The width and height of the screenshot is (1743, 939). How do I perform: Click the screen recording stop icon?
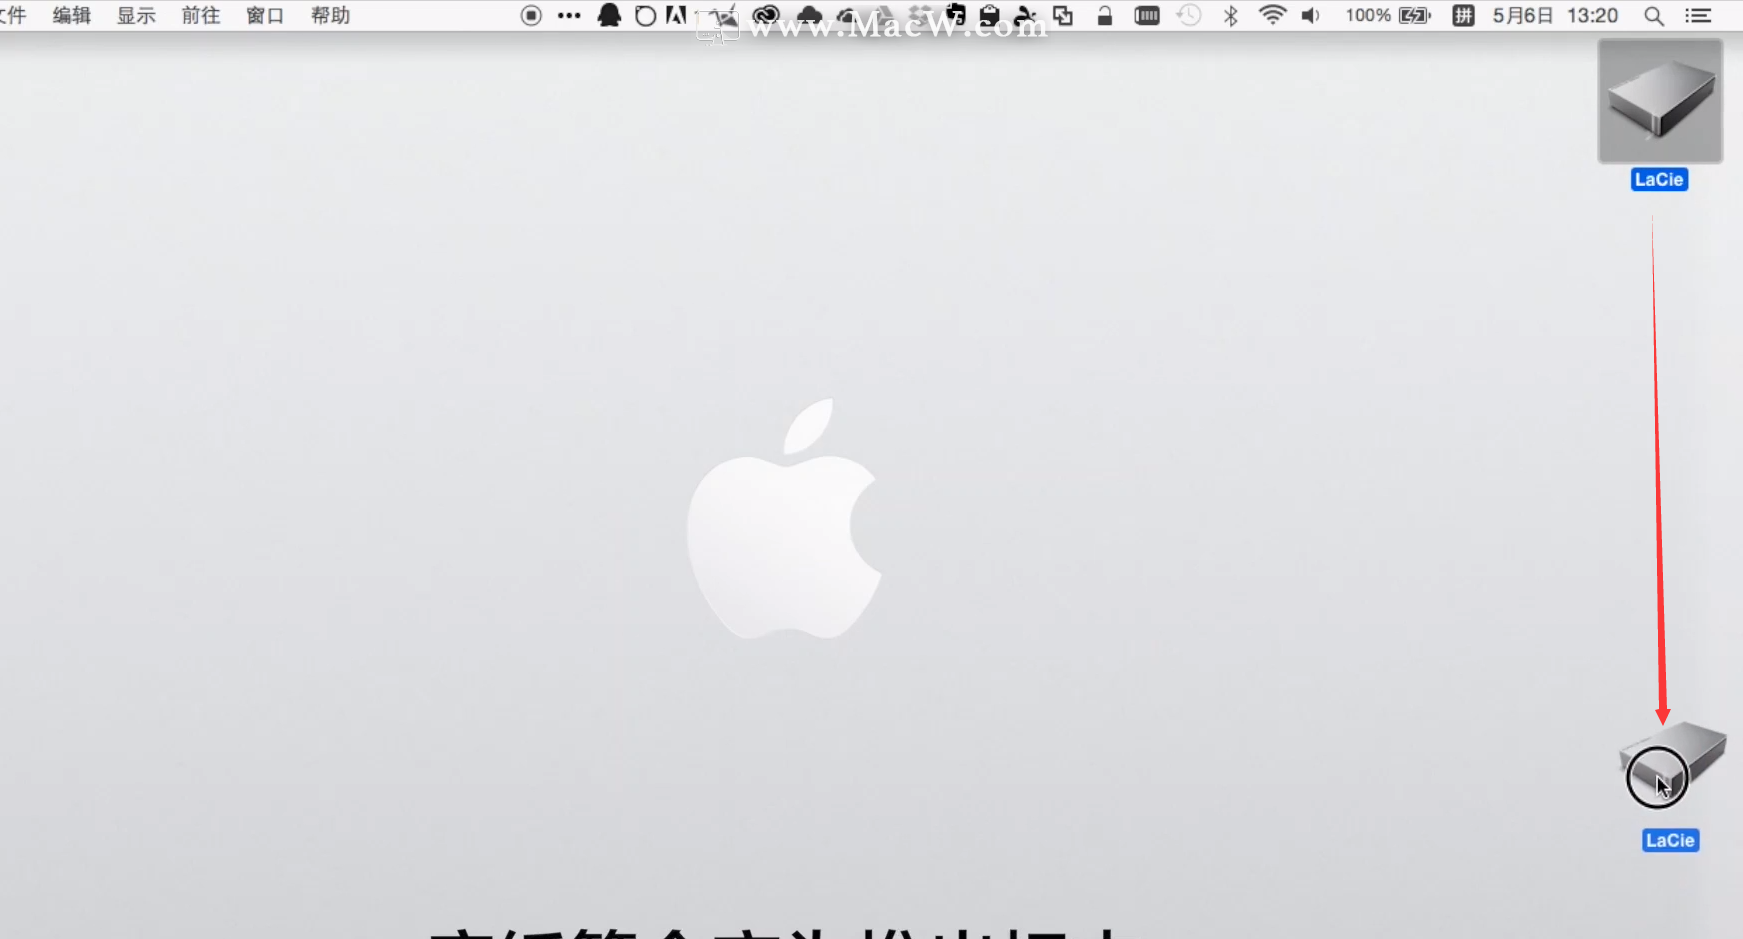point(532,15)
